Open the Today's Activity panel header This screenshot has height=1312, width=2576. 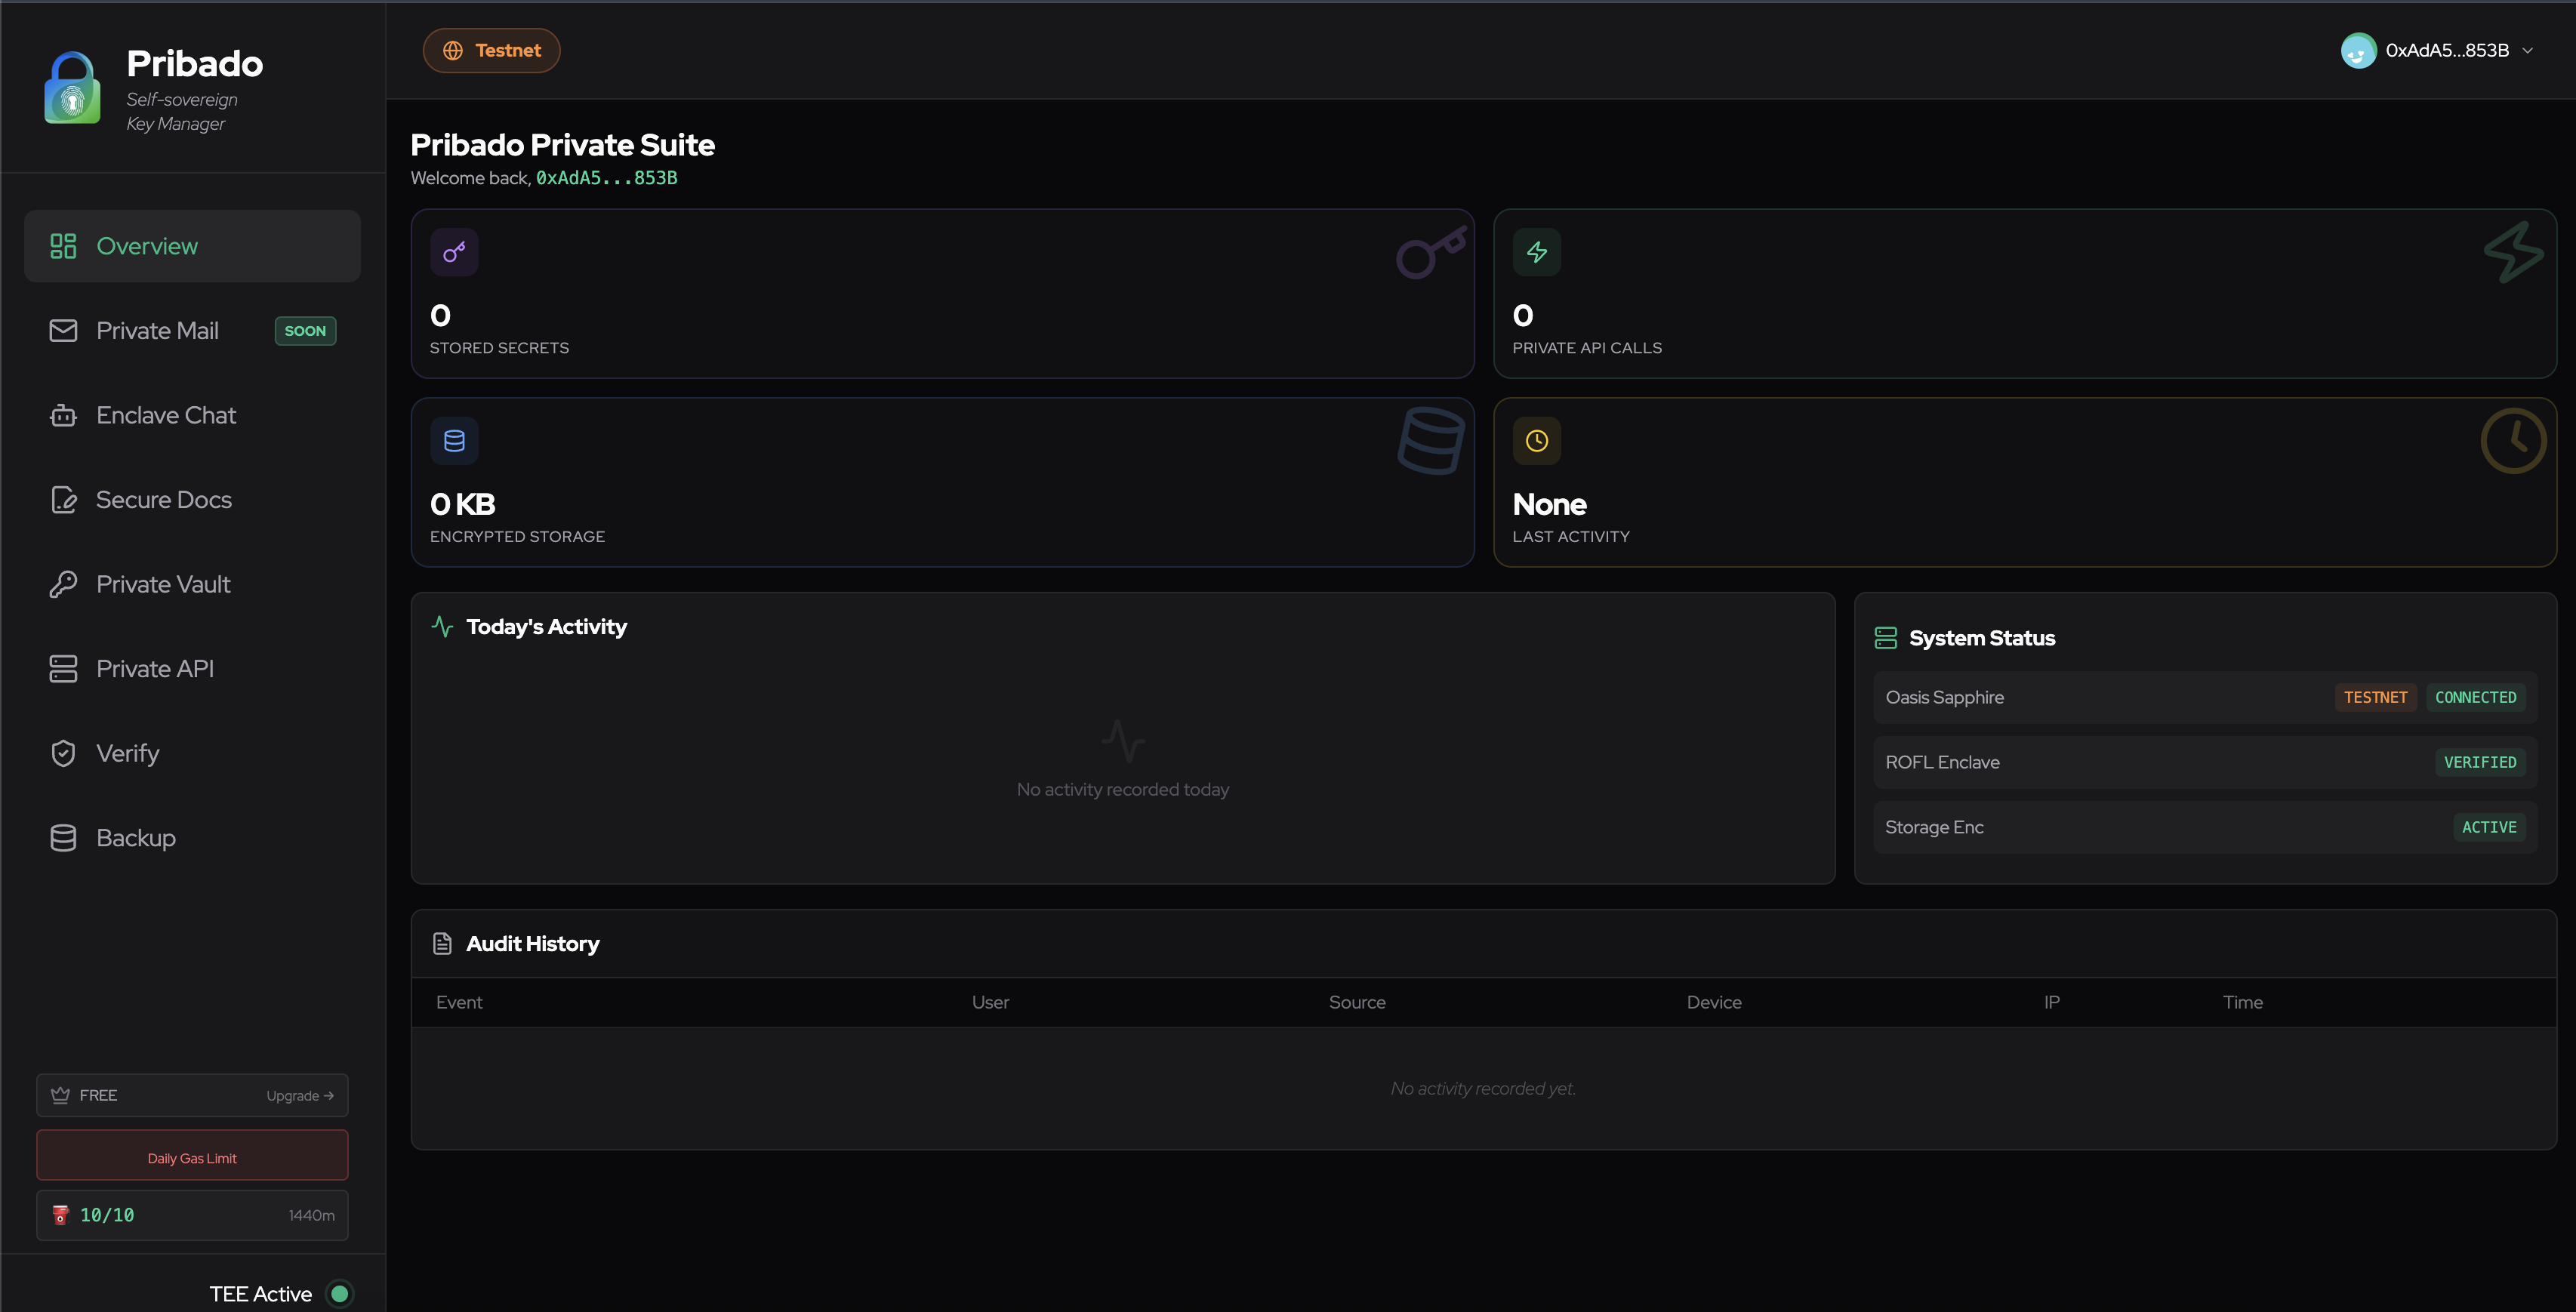[546, 626]
